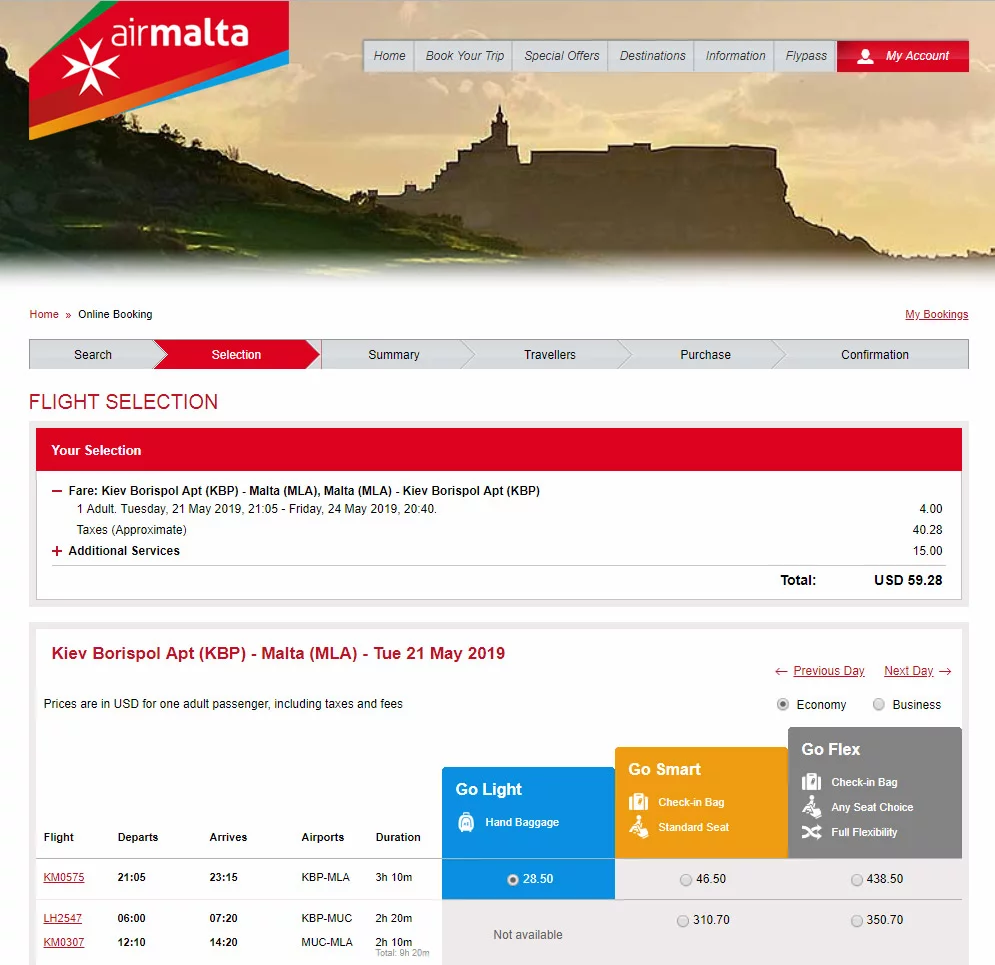Click the Any Seat Choice icon under Go Flex
This screenshot has height=965, width=995.
coord(812,807)
